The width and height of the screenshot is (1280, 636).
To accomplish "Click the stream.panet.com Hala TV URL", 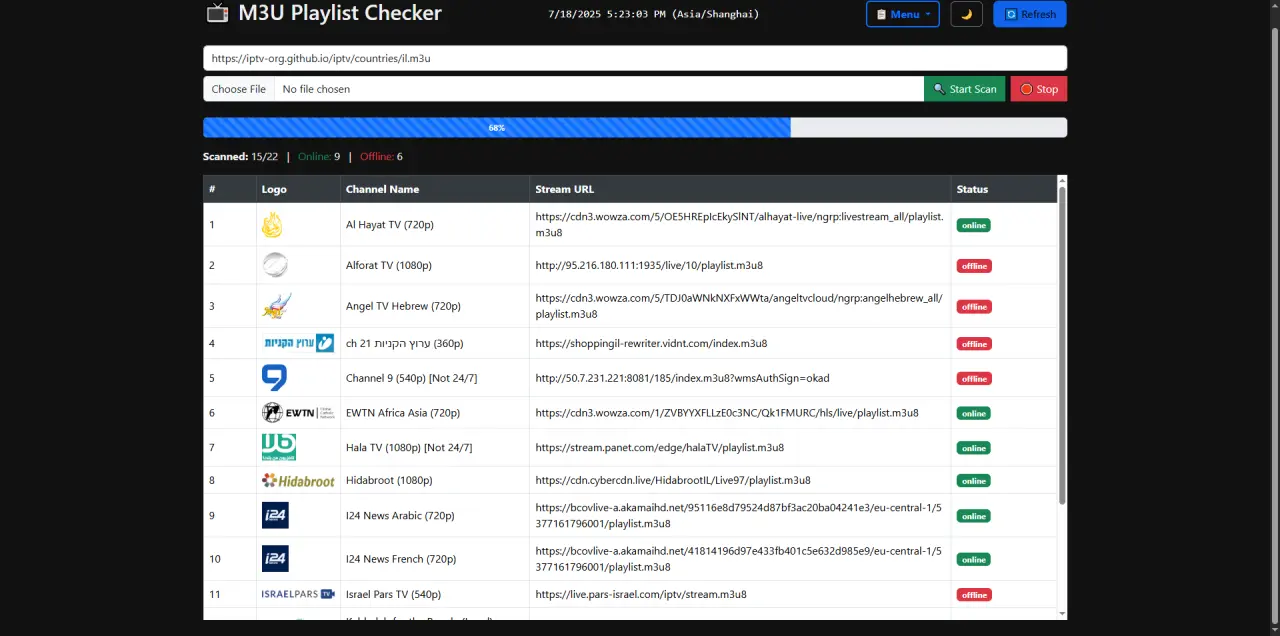I will click(659, 447).
